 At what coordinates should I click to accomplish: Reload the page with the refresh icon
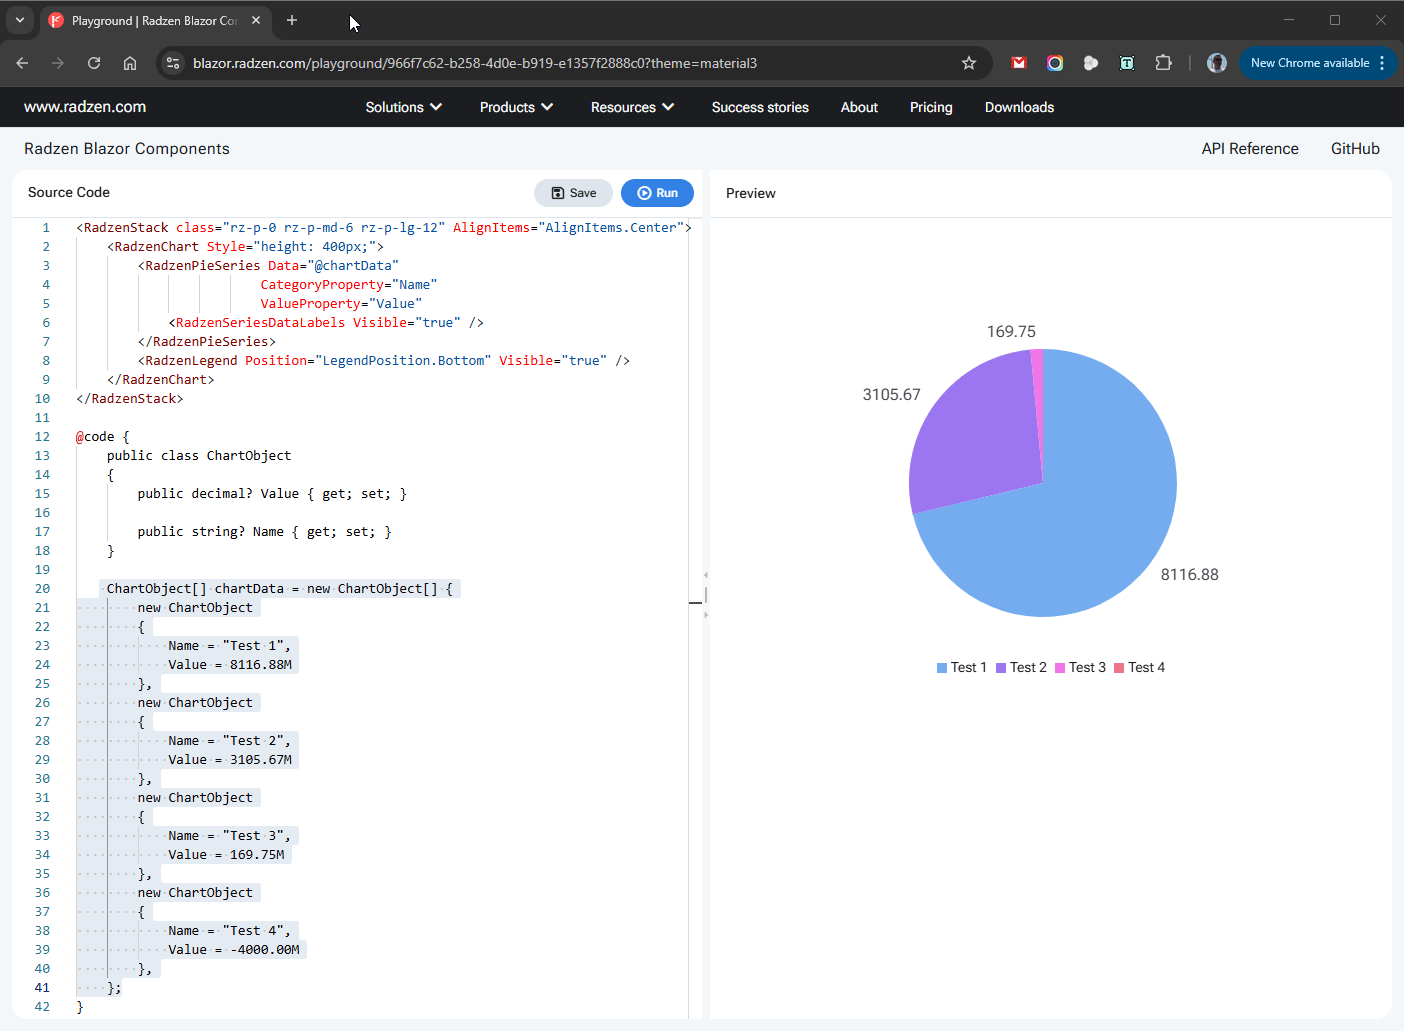94,63
